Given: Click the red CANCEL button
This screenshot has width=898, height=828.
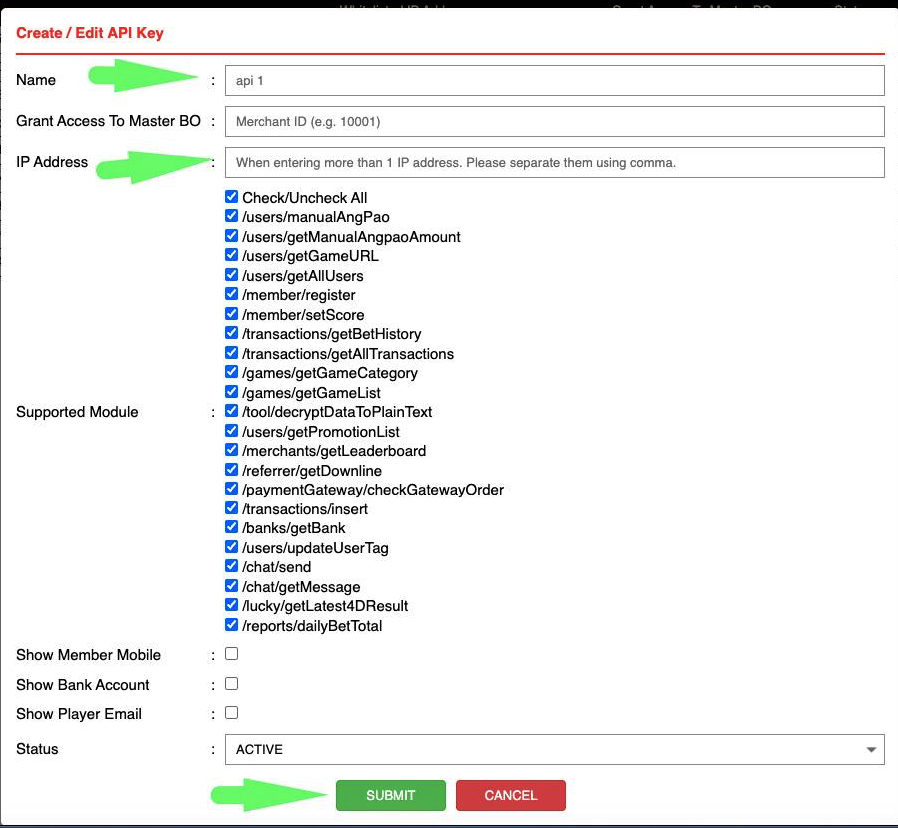Looking at the screenshot, I should tap(511, 795).
